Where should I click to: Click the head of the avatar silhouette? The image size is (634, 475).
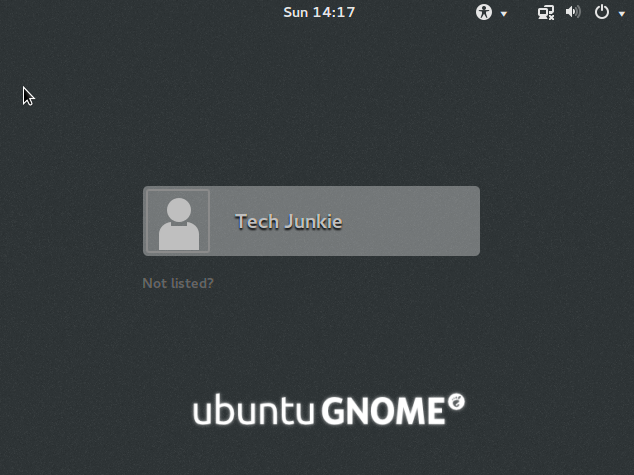(179, 210)
